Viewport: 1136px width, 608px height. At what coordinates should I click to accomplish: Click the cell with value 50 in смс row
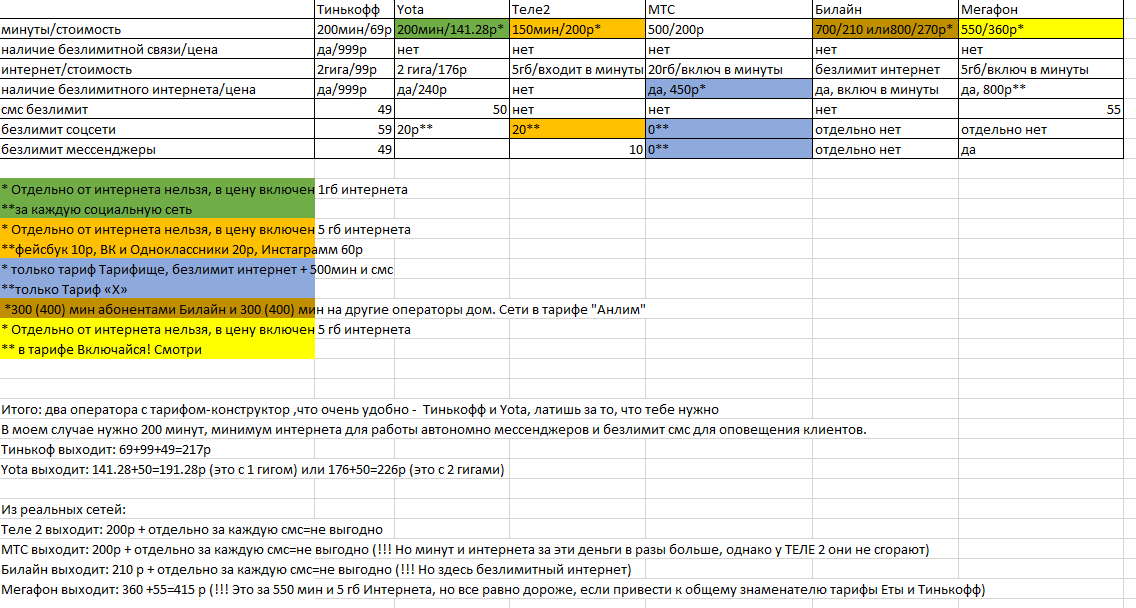pos(452,109)
